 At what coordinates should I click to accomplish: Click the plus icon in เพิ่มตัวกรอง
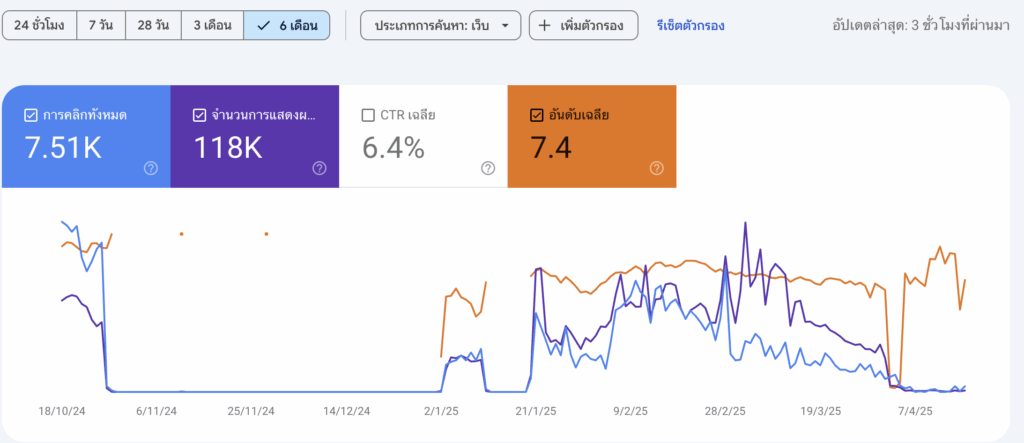pos(545,26)
